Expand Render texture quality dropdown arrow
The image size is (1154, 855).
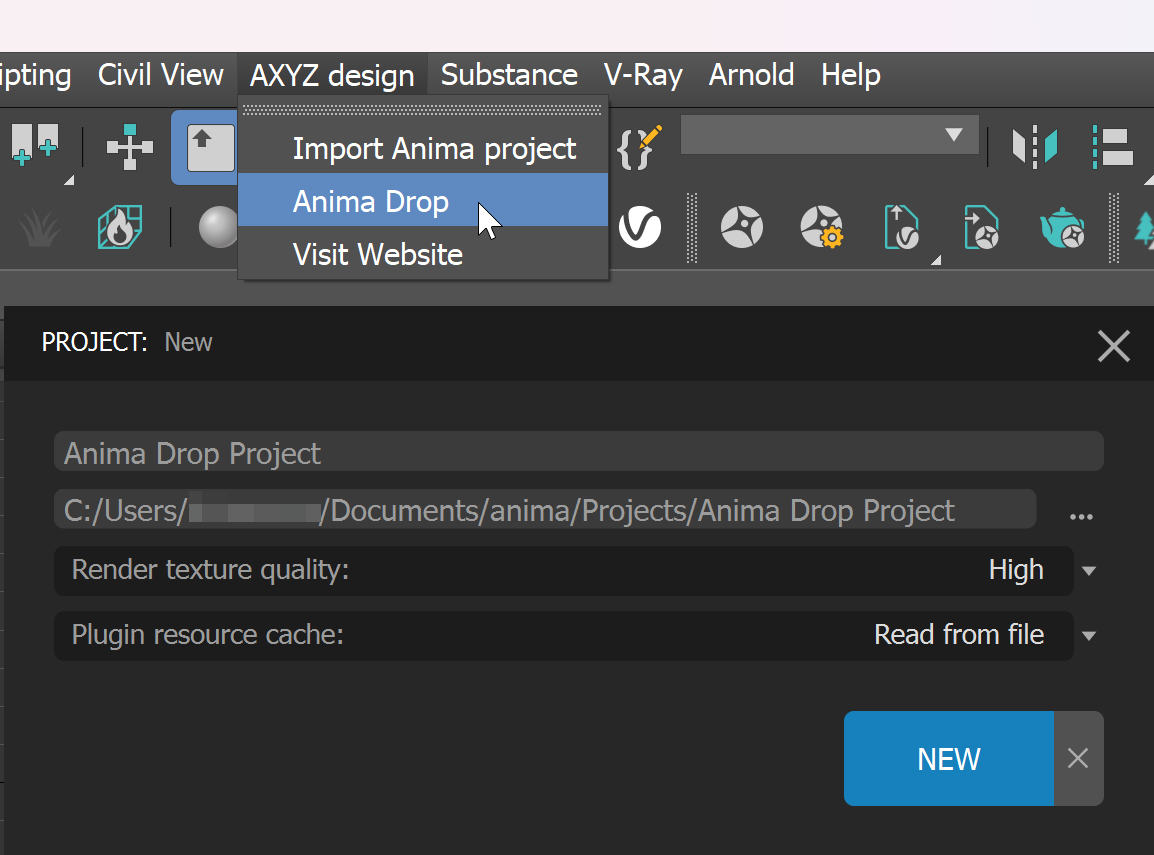pos(1089,570)
